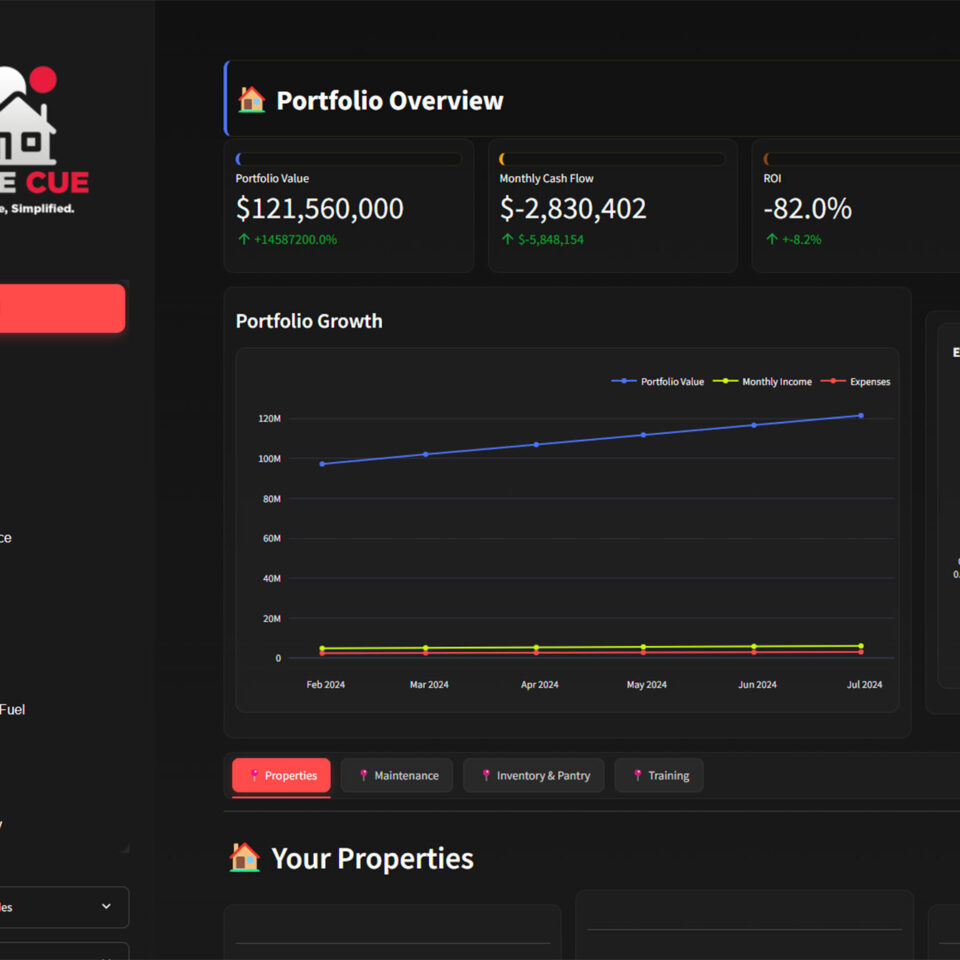Click the Portfolio Value progress bar
Image resolution: width=960 pixels, height=960 pixels.
348,159
